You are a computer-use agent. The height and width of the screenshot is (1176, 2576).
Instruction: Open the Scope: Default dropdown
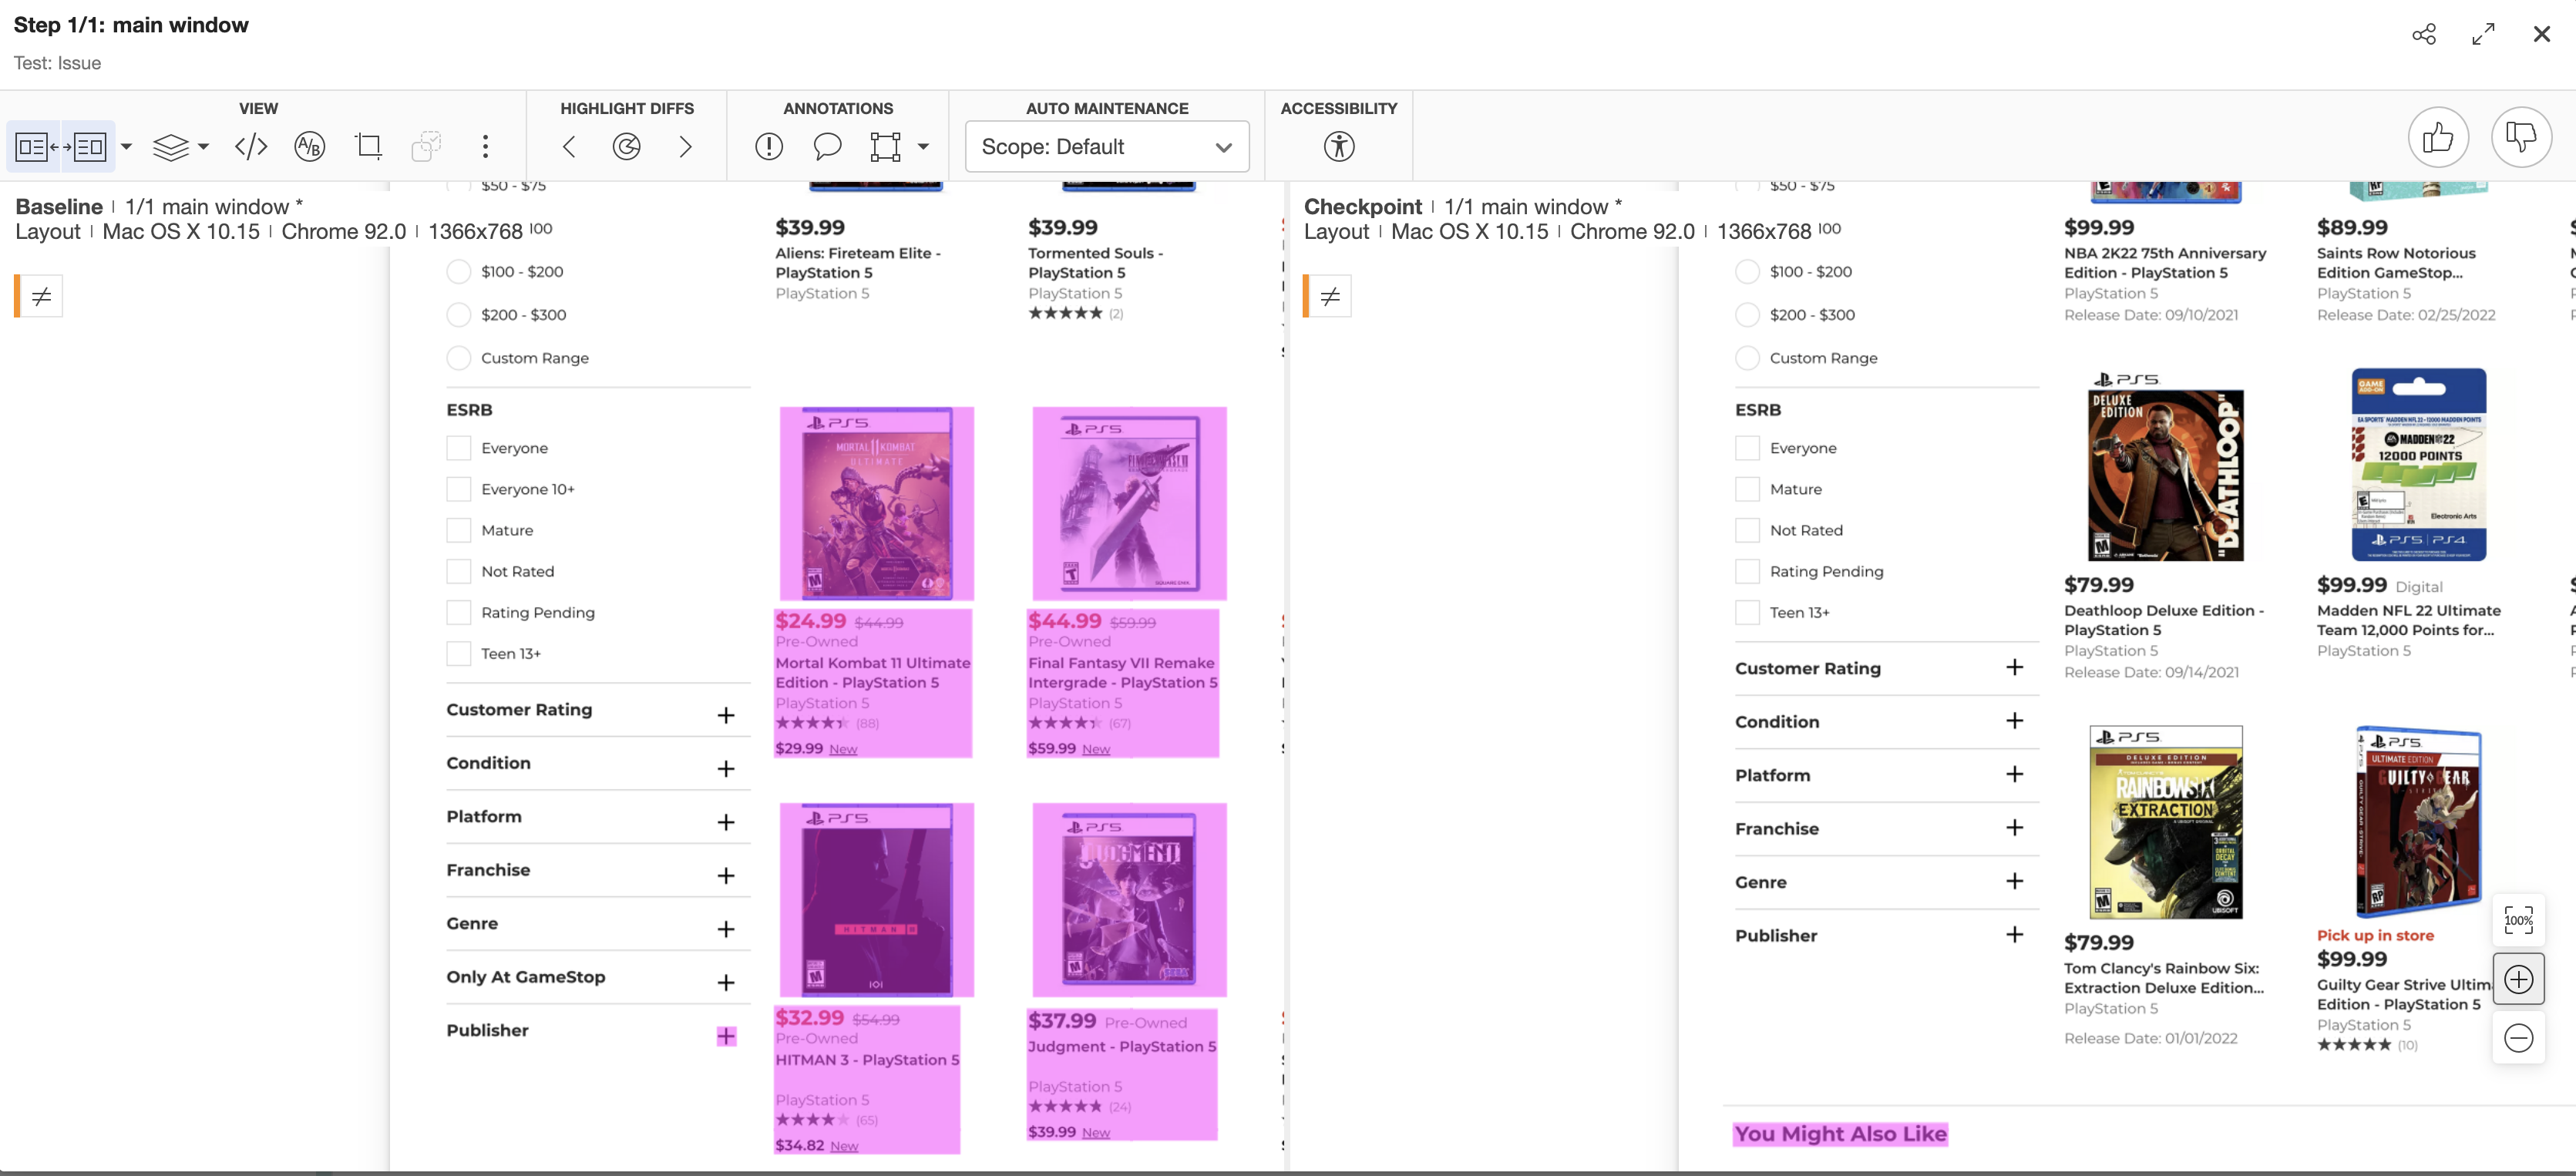pyautogui.click(x=1107, y=147)
